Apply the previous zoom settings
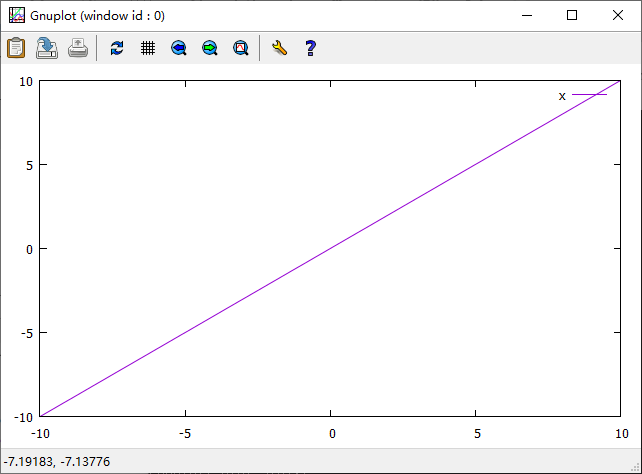 pos(179,48)
